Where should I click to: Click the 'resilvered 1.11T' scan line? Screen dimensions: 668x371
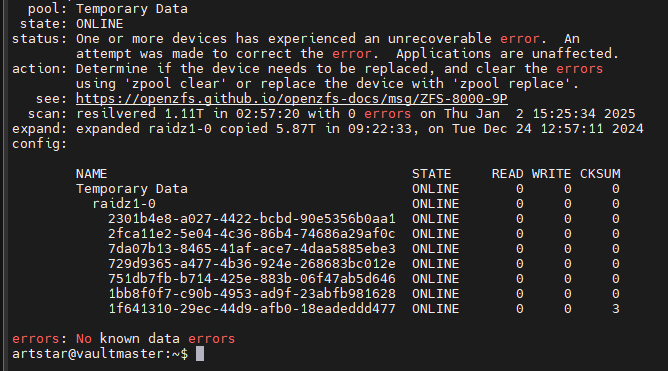point(355,114)
